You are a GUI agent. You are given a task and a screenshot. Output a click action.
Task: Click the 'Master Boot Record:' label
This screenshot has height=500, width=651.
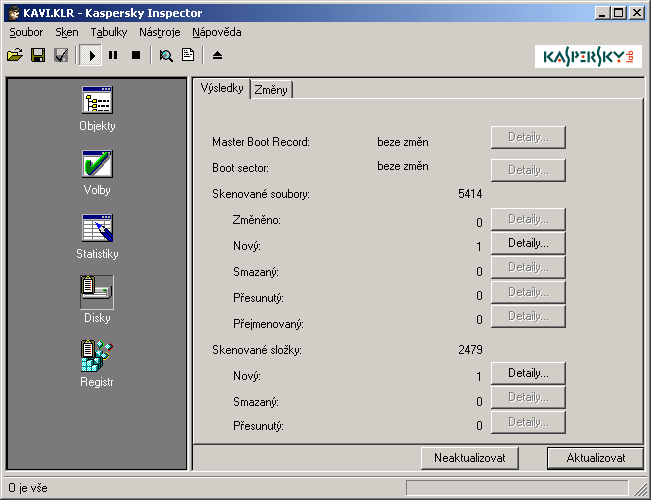pos(261,142)
